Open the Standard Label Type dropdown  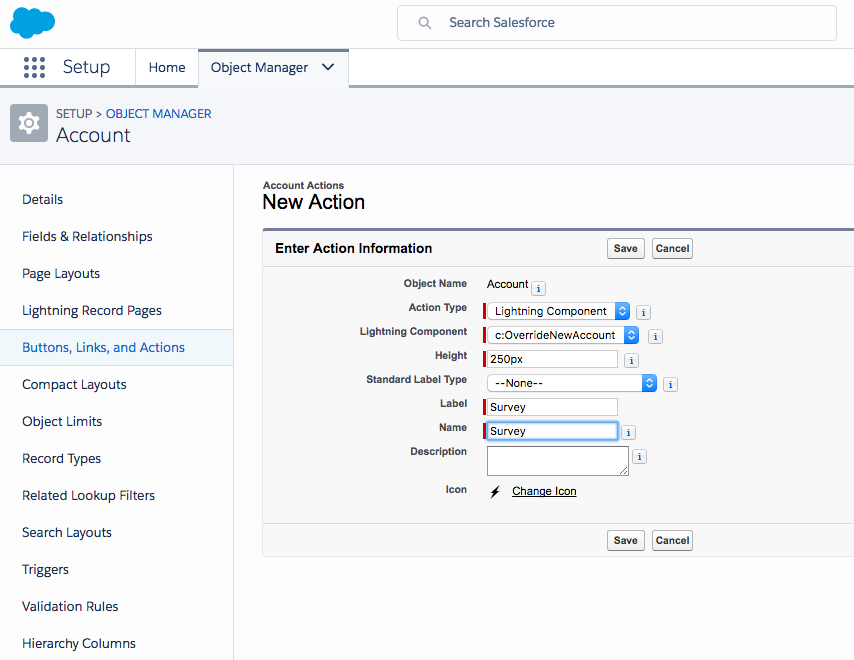pos(572,383)
